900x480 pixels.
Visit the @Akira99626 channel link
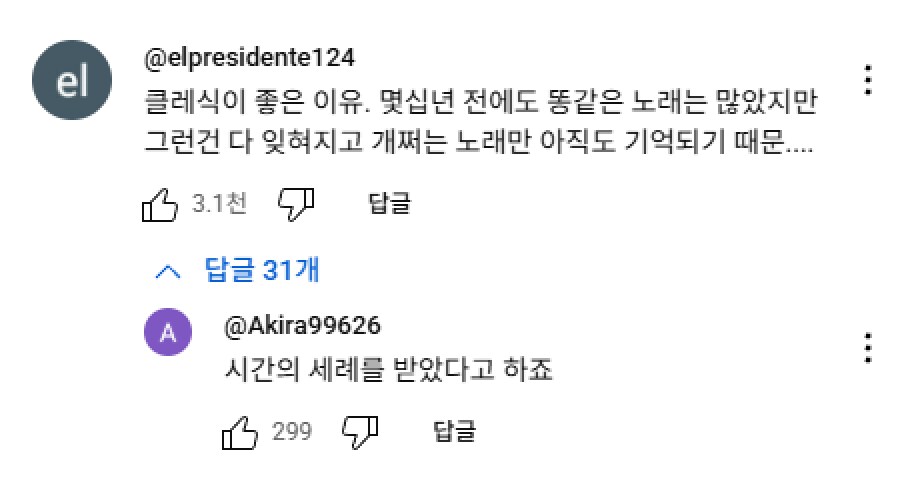point(304,326)
